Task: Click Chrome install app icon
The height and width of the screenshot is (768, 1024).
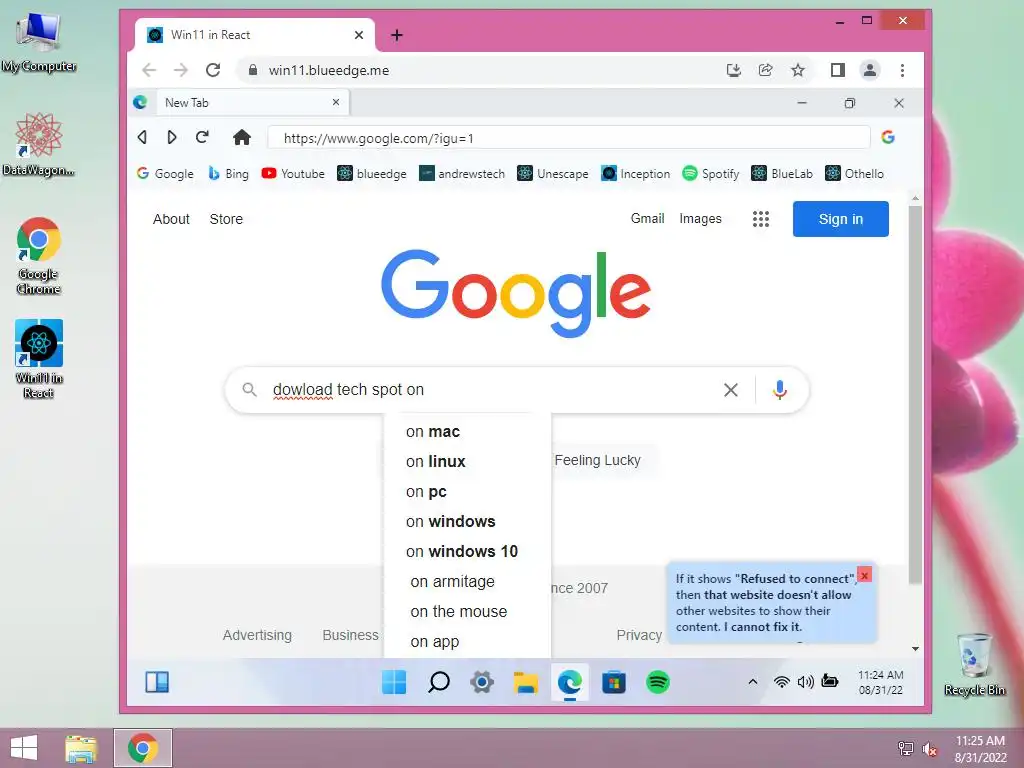Action: (733, 70)
